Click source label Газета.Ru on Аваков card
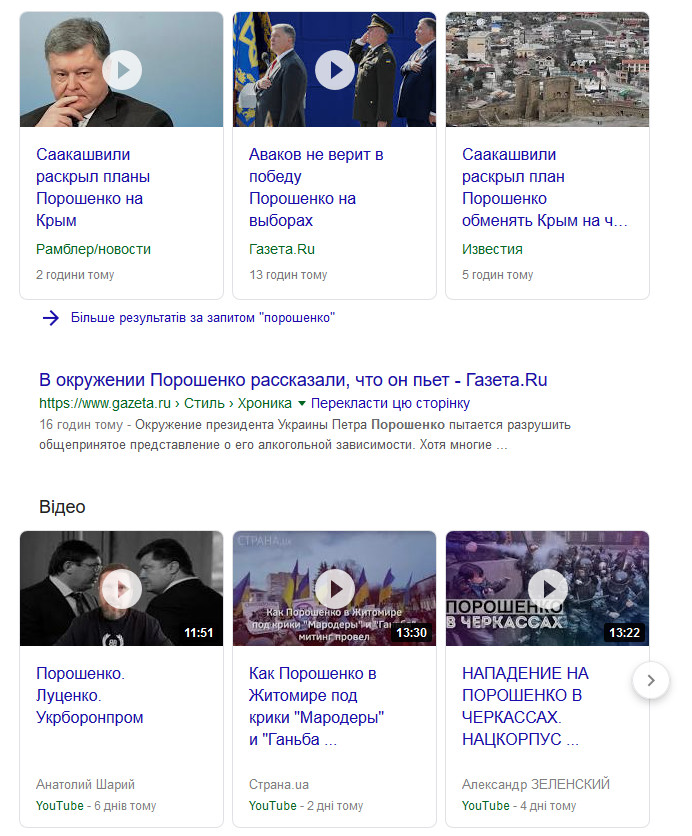This screenshot has width=692, height=836. click(x=281, y=249)
